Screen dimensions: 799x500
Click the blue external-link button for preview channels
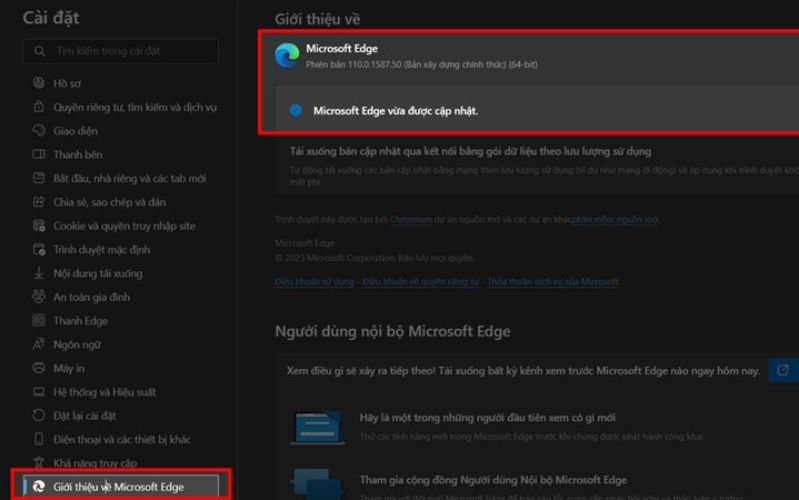pos(783,370)
